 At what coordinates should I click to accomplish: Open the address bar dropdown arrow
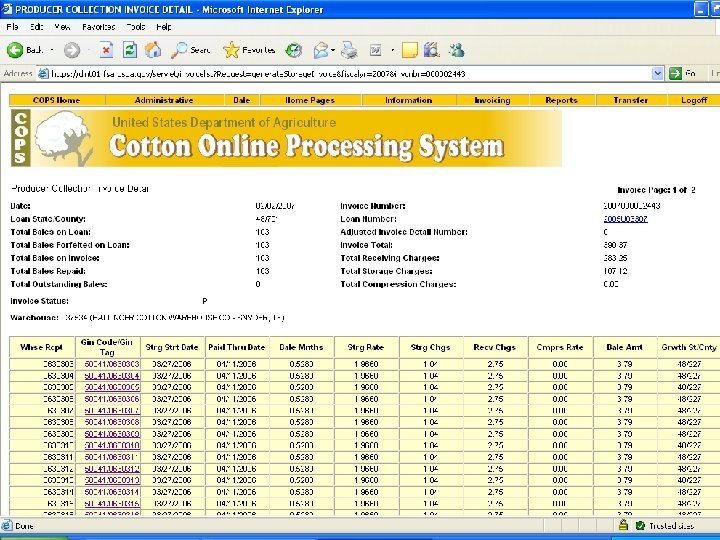tap(657, 73)
